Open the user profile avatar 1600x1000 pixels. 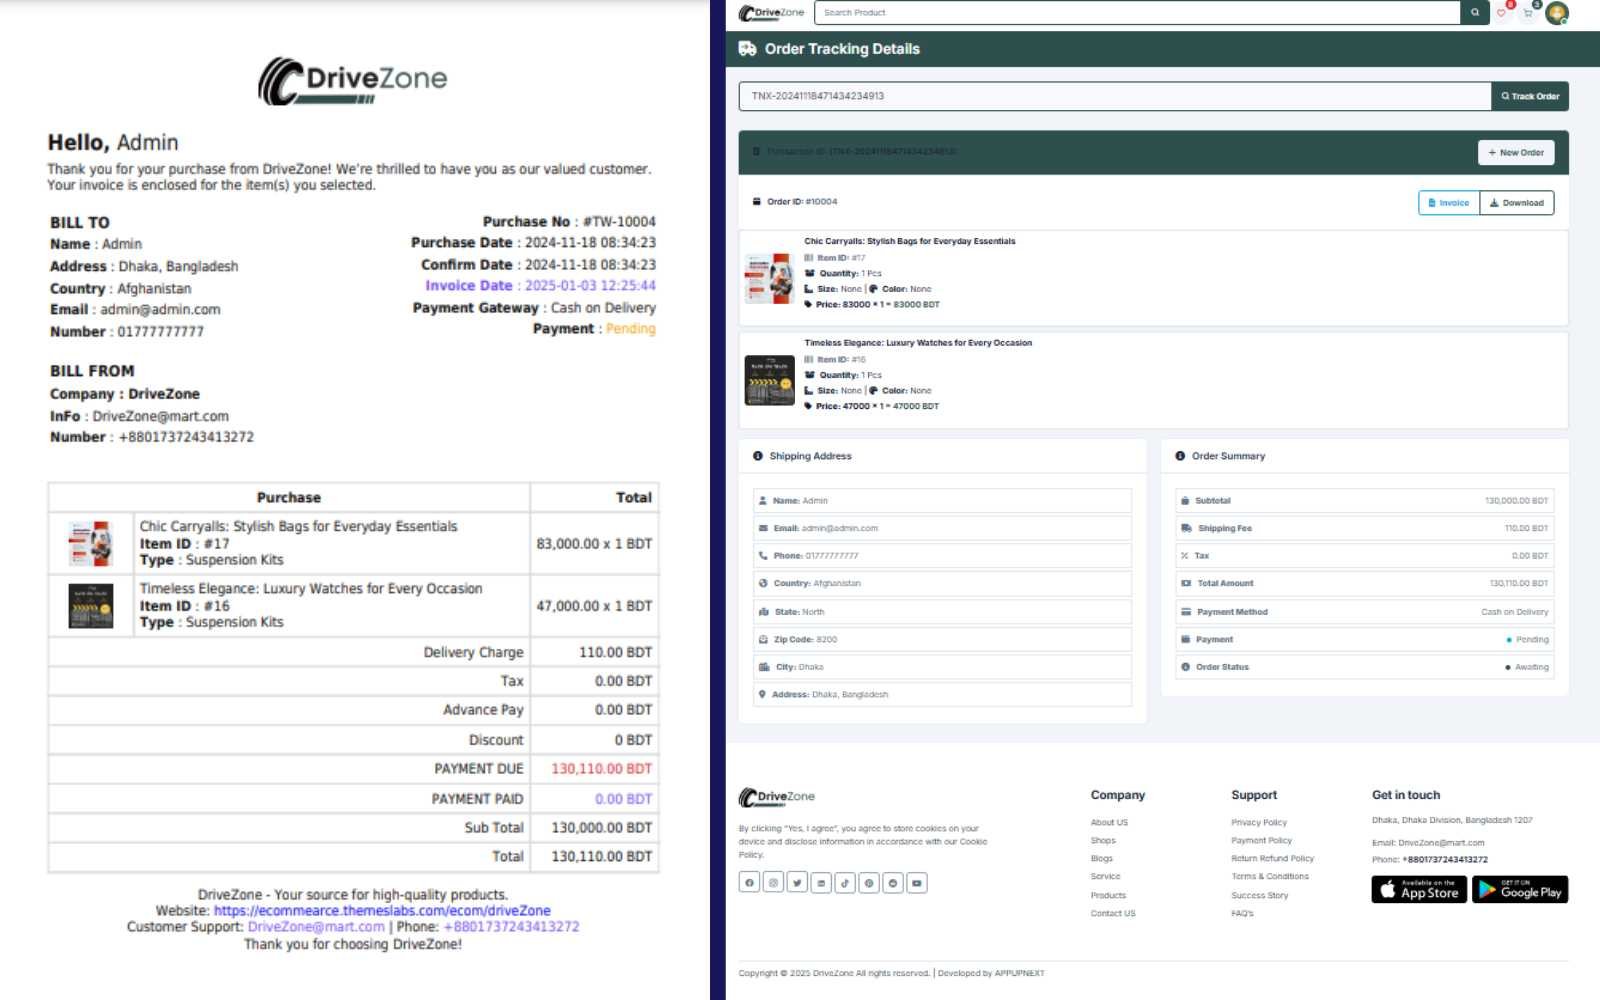click(1556, 13)
